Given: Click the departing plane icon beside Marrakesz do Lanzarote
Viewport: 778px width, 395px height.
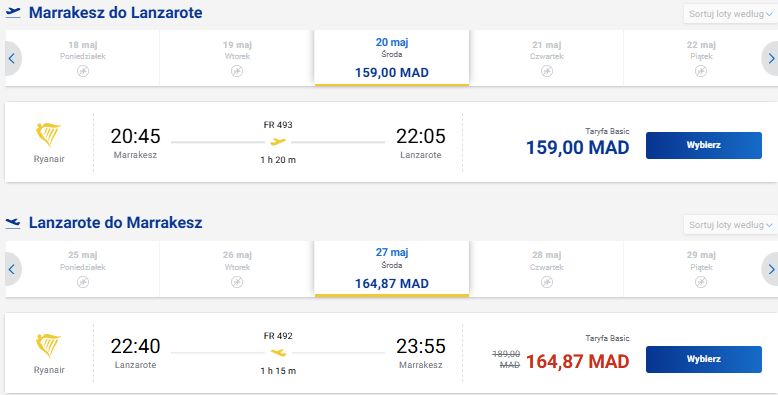Looking at the screenshot, I should pos(13,13).
